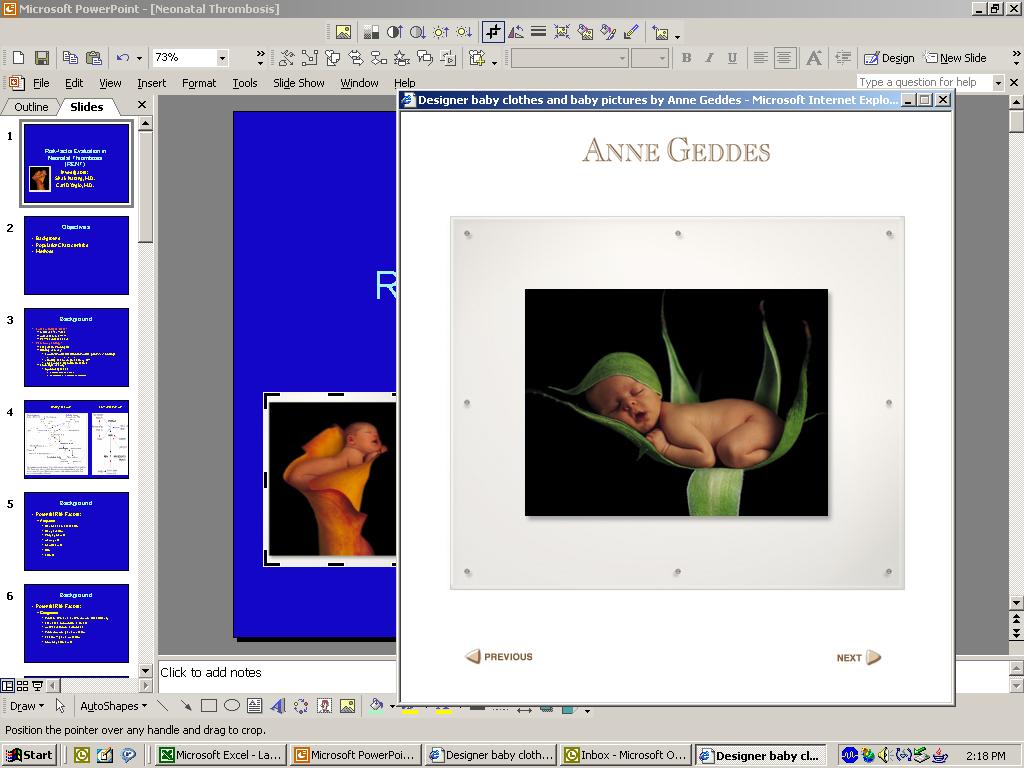Click the Reset Picture icon
Screen dimensions: 1024x768
pyautogui.click(x=661, y=33)
